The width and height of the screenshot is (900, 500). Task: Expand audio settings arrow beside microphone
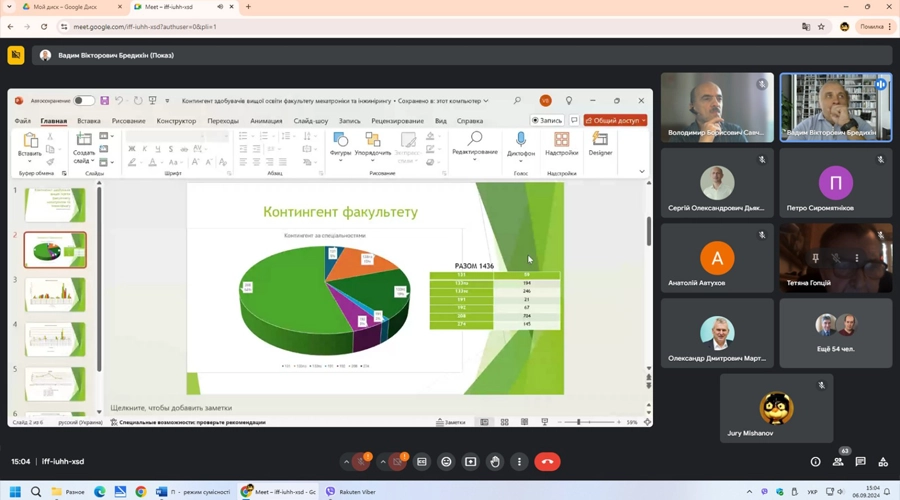click(x=346, y=462)
